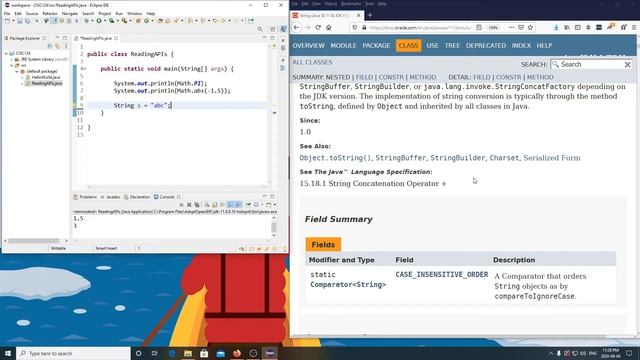The width and height of the screenshot is (640, 360).
Task: Click Pin Console icon
Action: [248, 204]
